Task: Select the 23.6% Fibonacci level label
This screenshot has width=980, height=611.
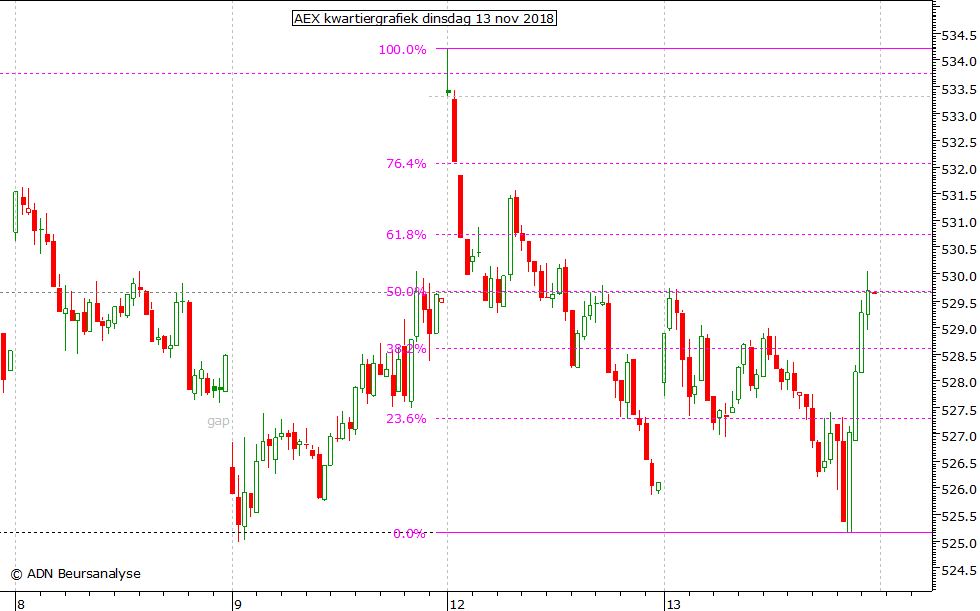Action: tap(406, 419)
